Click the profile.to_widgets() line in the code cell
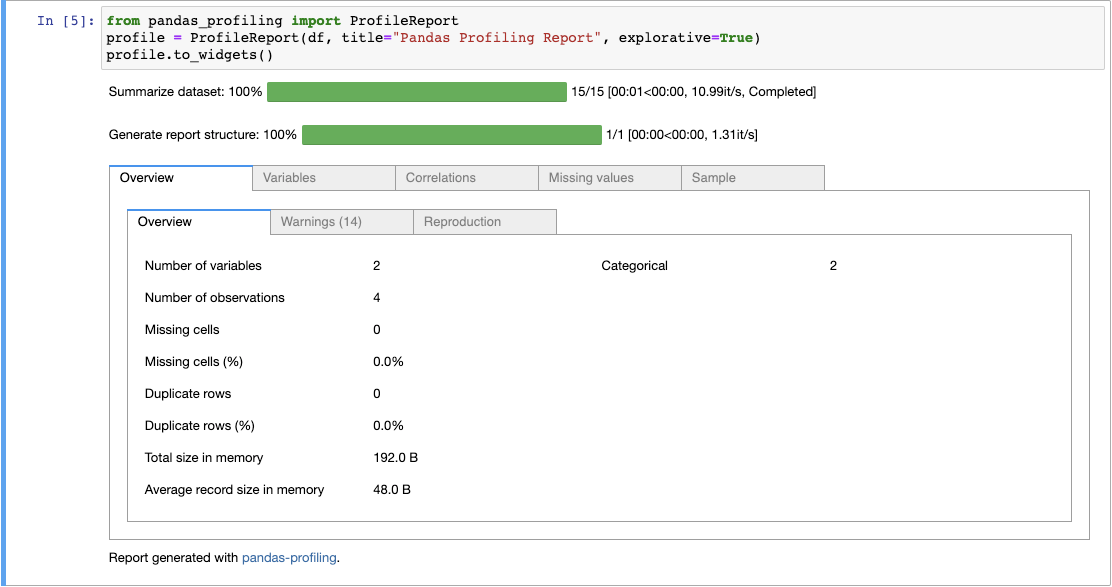 pyautogui.click(x=189, y=56)
